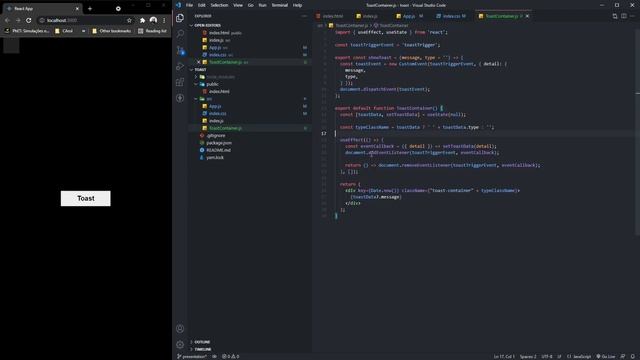Open the Run and Debug view

[180, 66]
